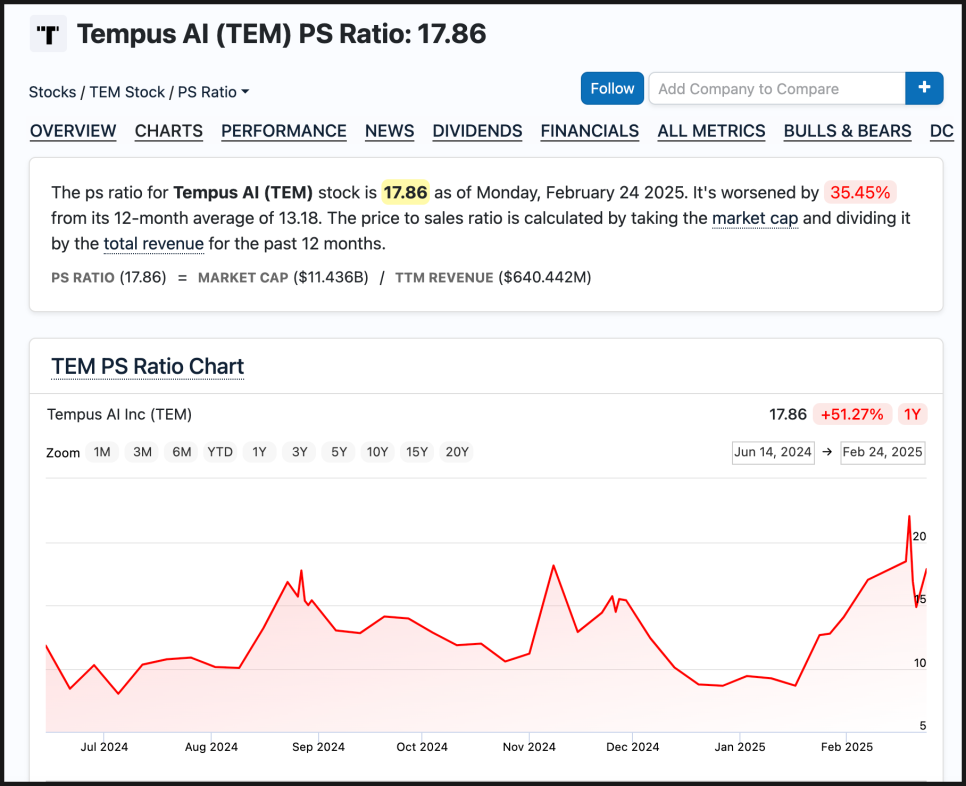Focus the Add Company to Compare field
This screenshot has height=786, width=966.
click(777, 88)
